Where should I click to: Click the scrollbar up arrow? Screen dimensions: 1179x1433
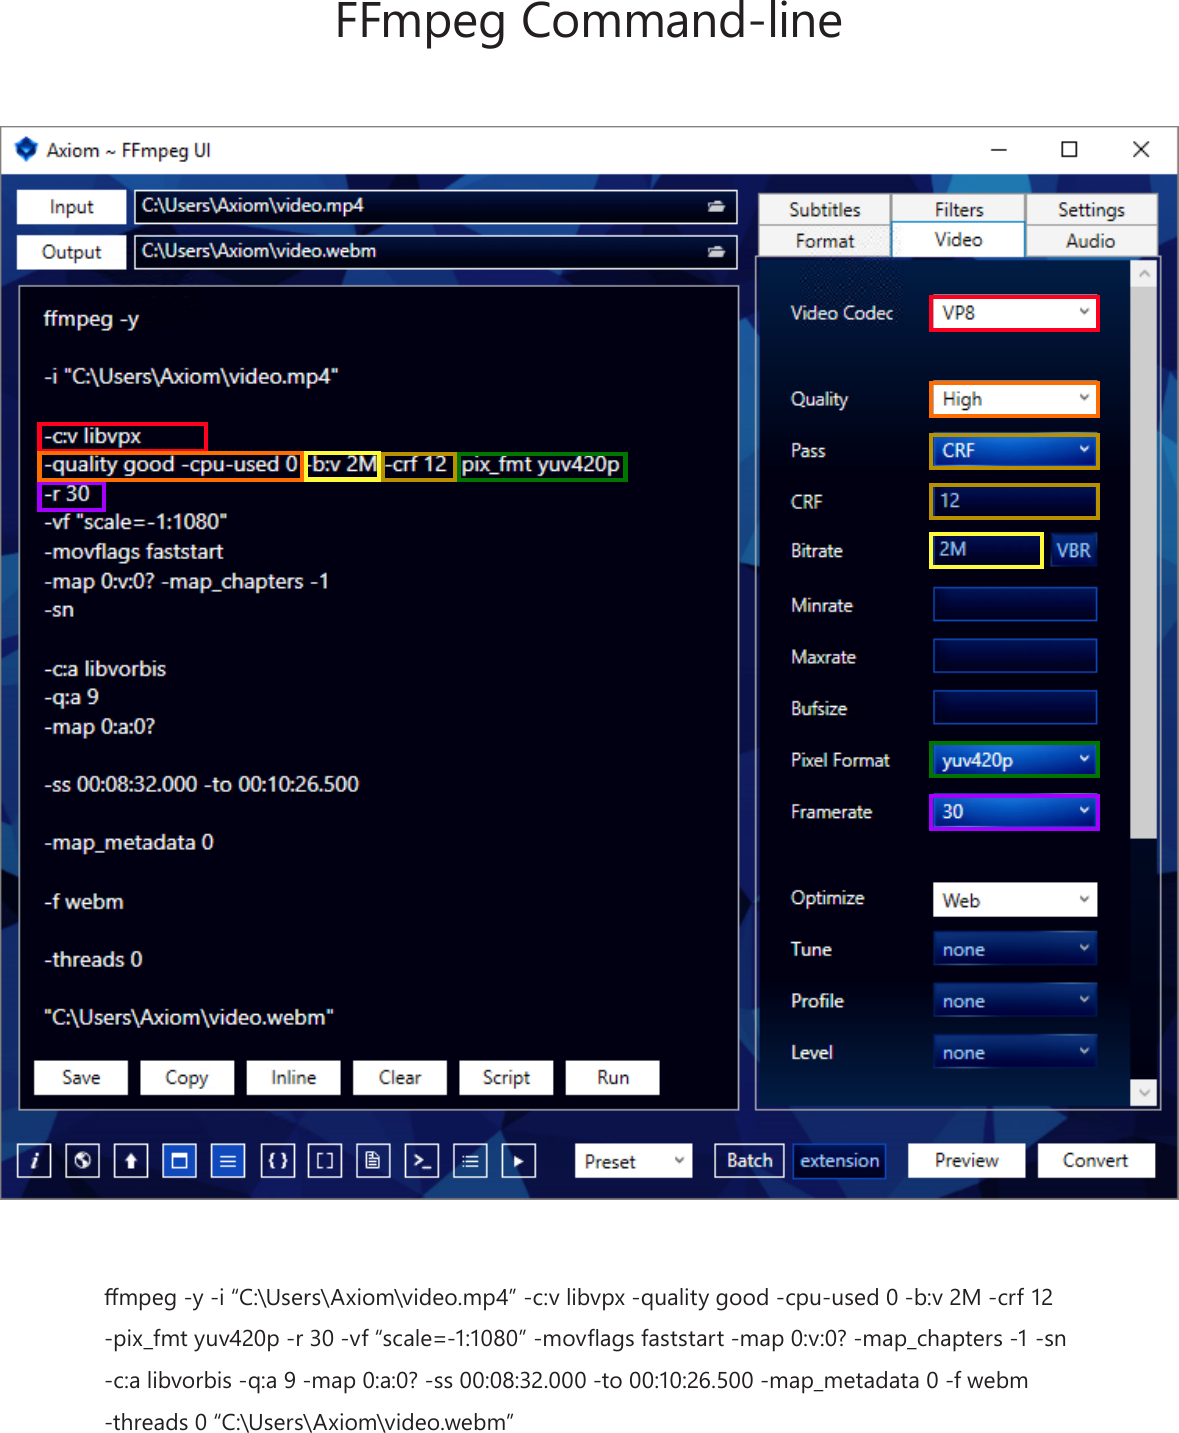point(1144,272)
